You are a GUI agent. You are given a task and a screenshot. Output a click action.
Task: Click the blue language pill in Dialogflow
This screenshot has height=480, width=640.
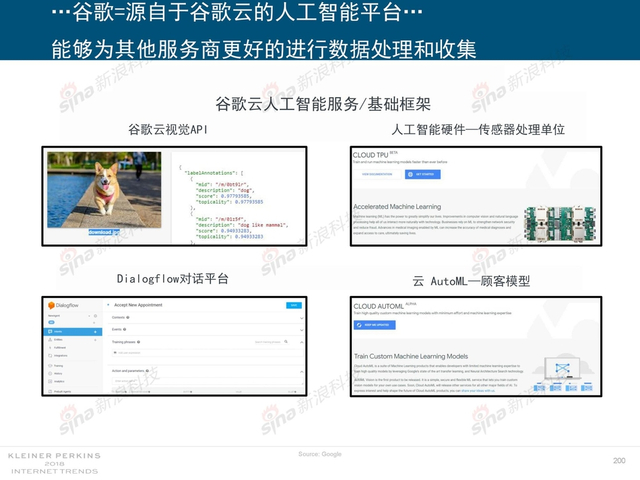coord(51,322)
